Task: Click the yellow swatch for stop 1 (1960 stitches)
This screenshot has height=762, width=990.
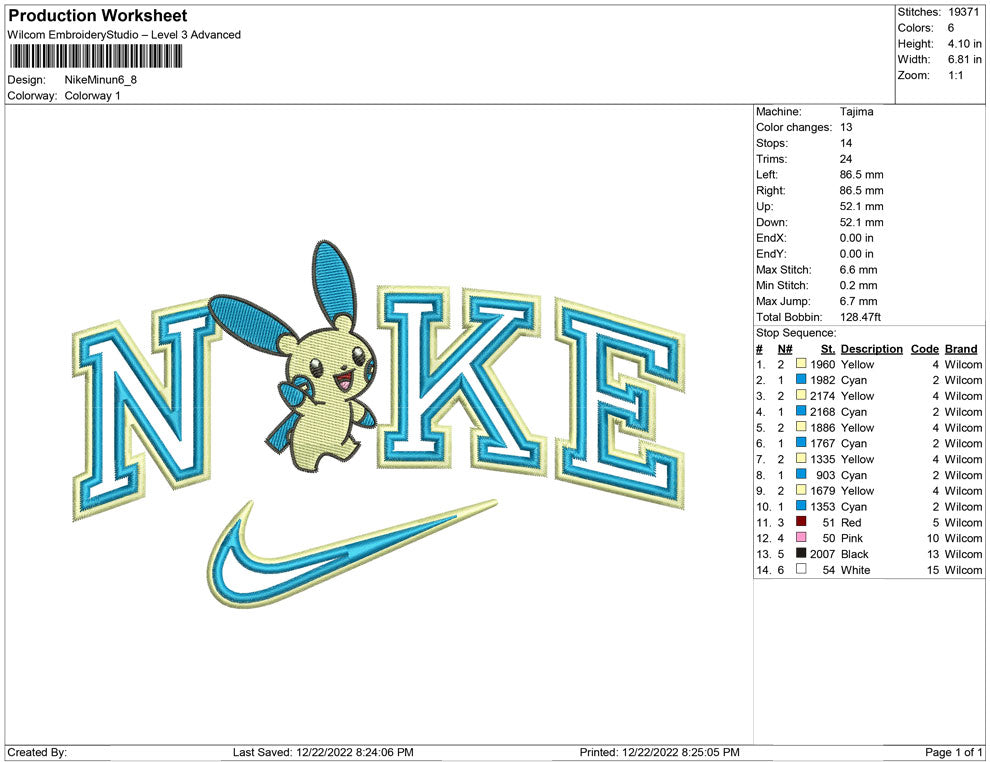Action: point(801,364)
